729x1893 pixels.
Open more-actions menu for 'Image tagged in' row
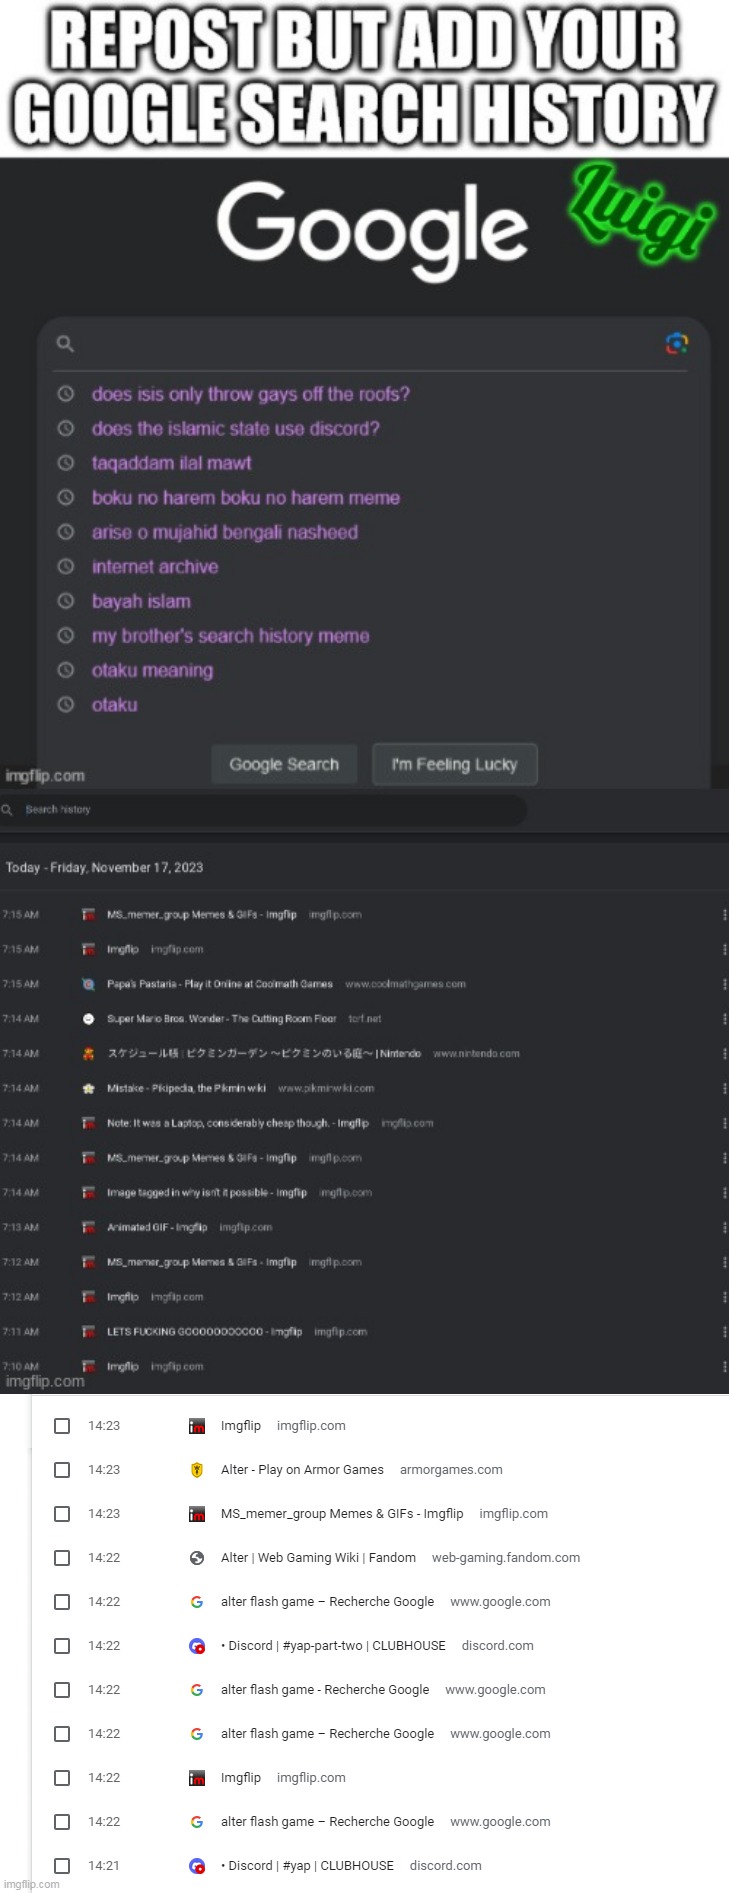click(724, 1192)
